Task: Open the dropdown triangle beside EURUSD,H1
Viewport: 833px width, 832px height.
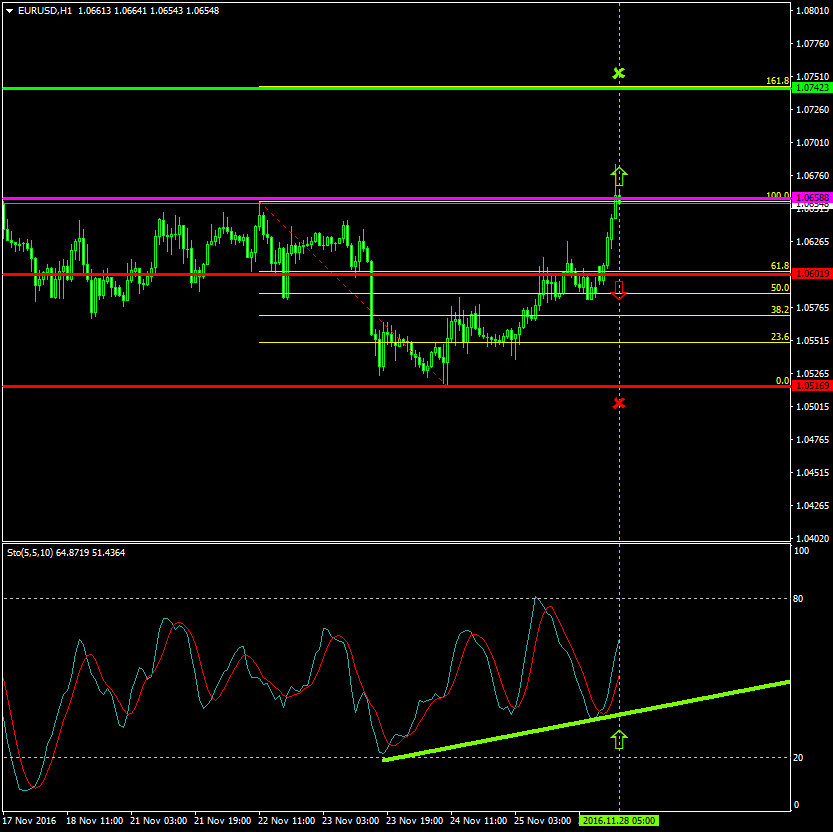Action: [x=9, y=10]
